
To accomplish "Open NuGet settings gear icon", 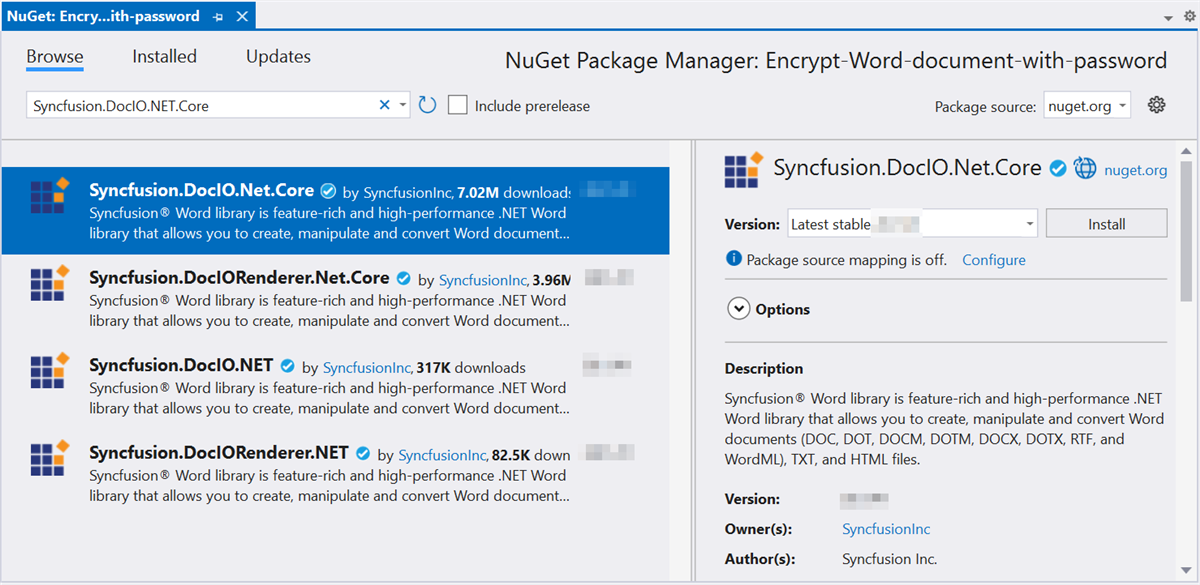I will tap(1157, 105).
